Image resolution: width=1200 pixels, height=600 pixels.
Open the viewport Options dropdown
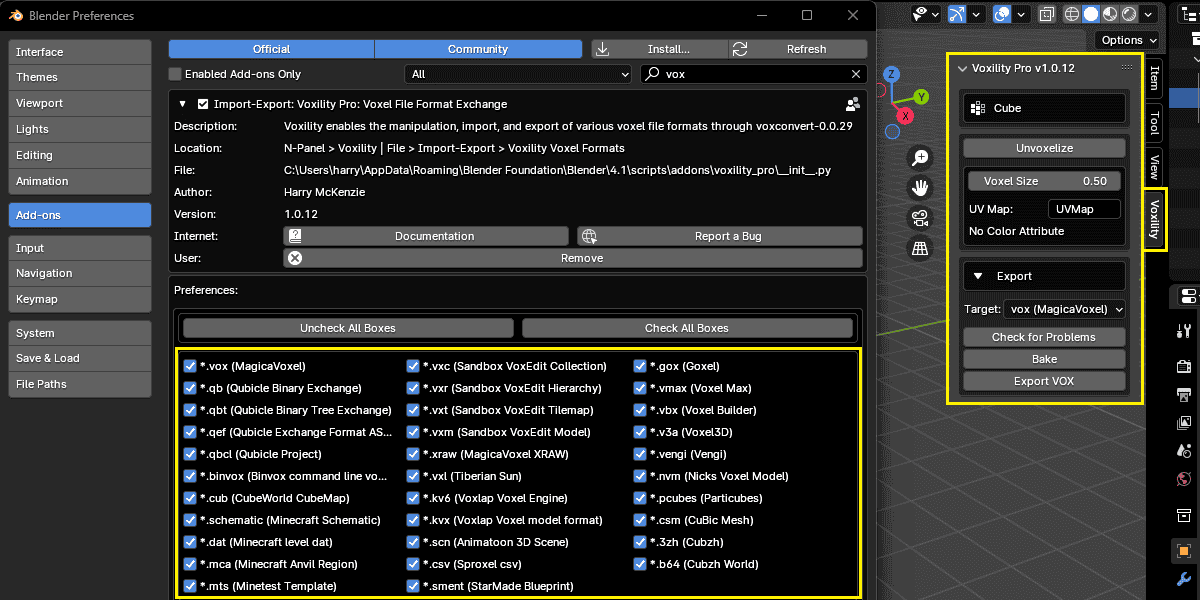(x=1127, y=40)
